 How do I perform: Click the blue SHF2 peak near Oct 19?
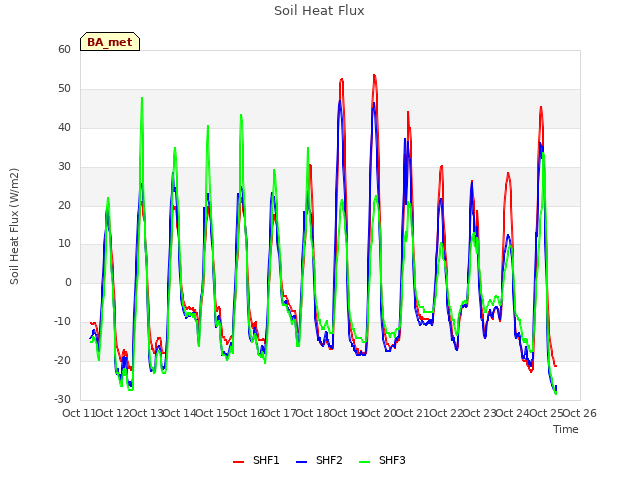[340, 101]
